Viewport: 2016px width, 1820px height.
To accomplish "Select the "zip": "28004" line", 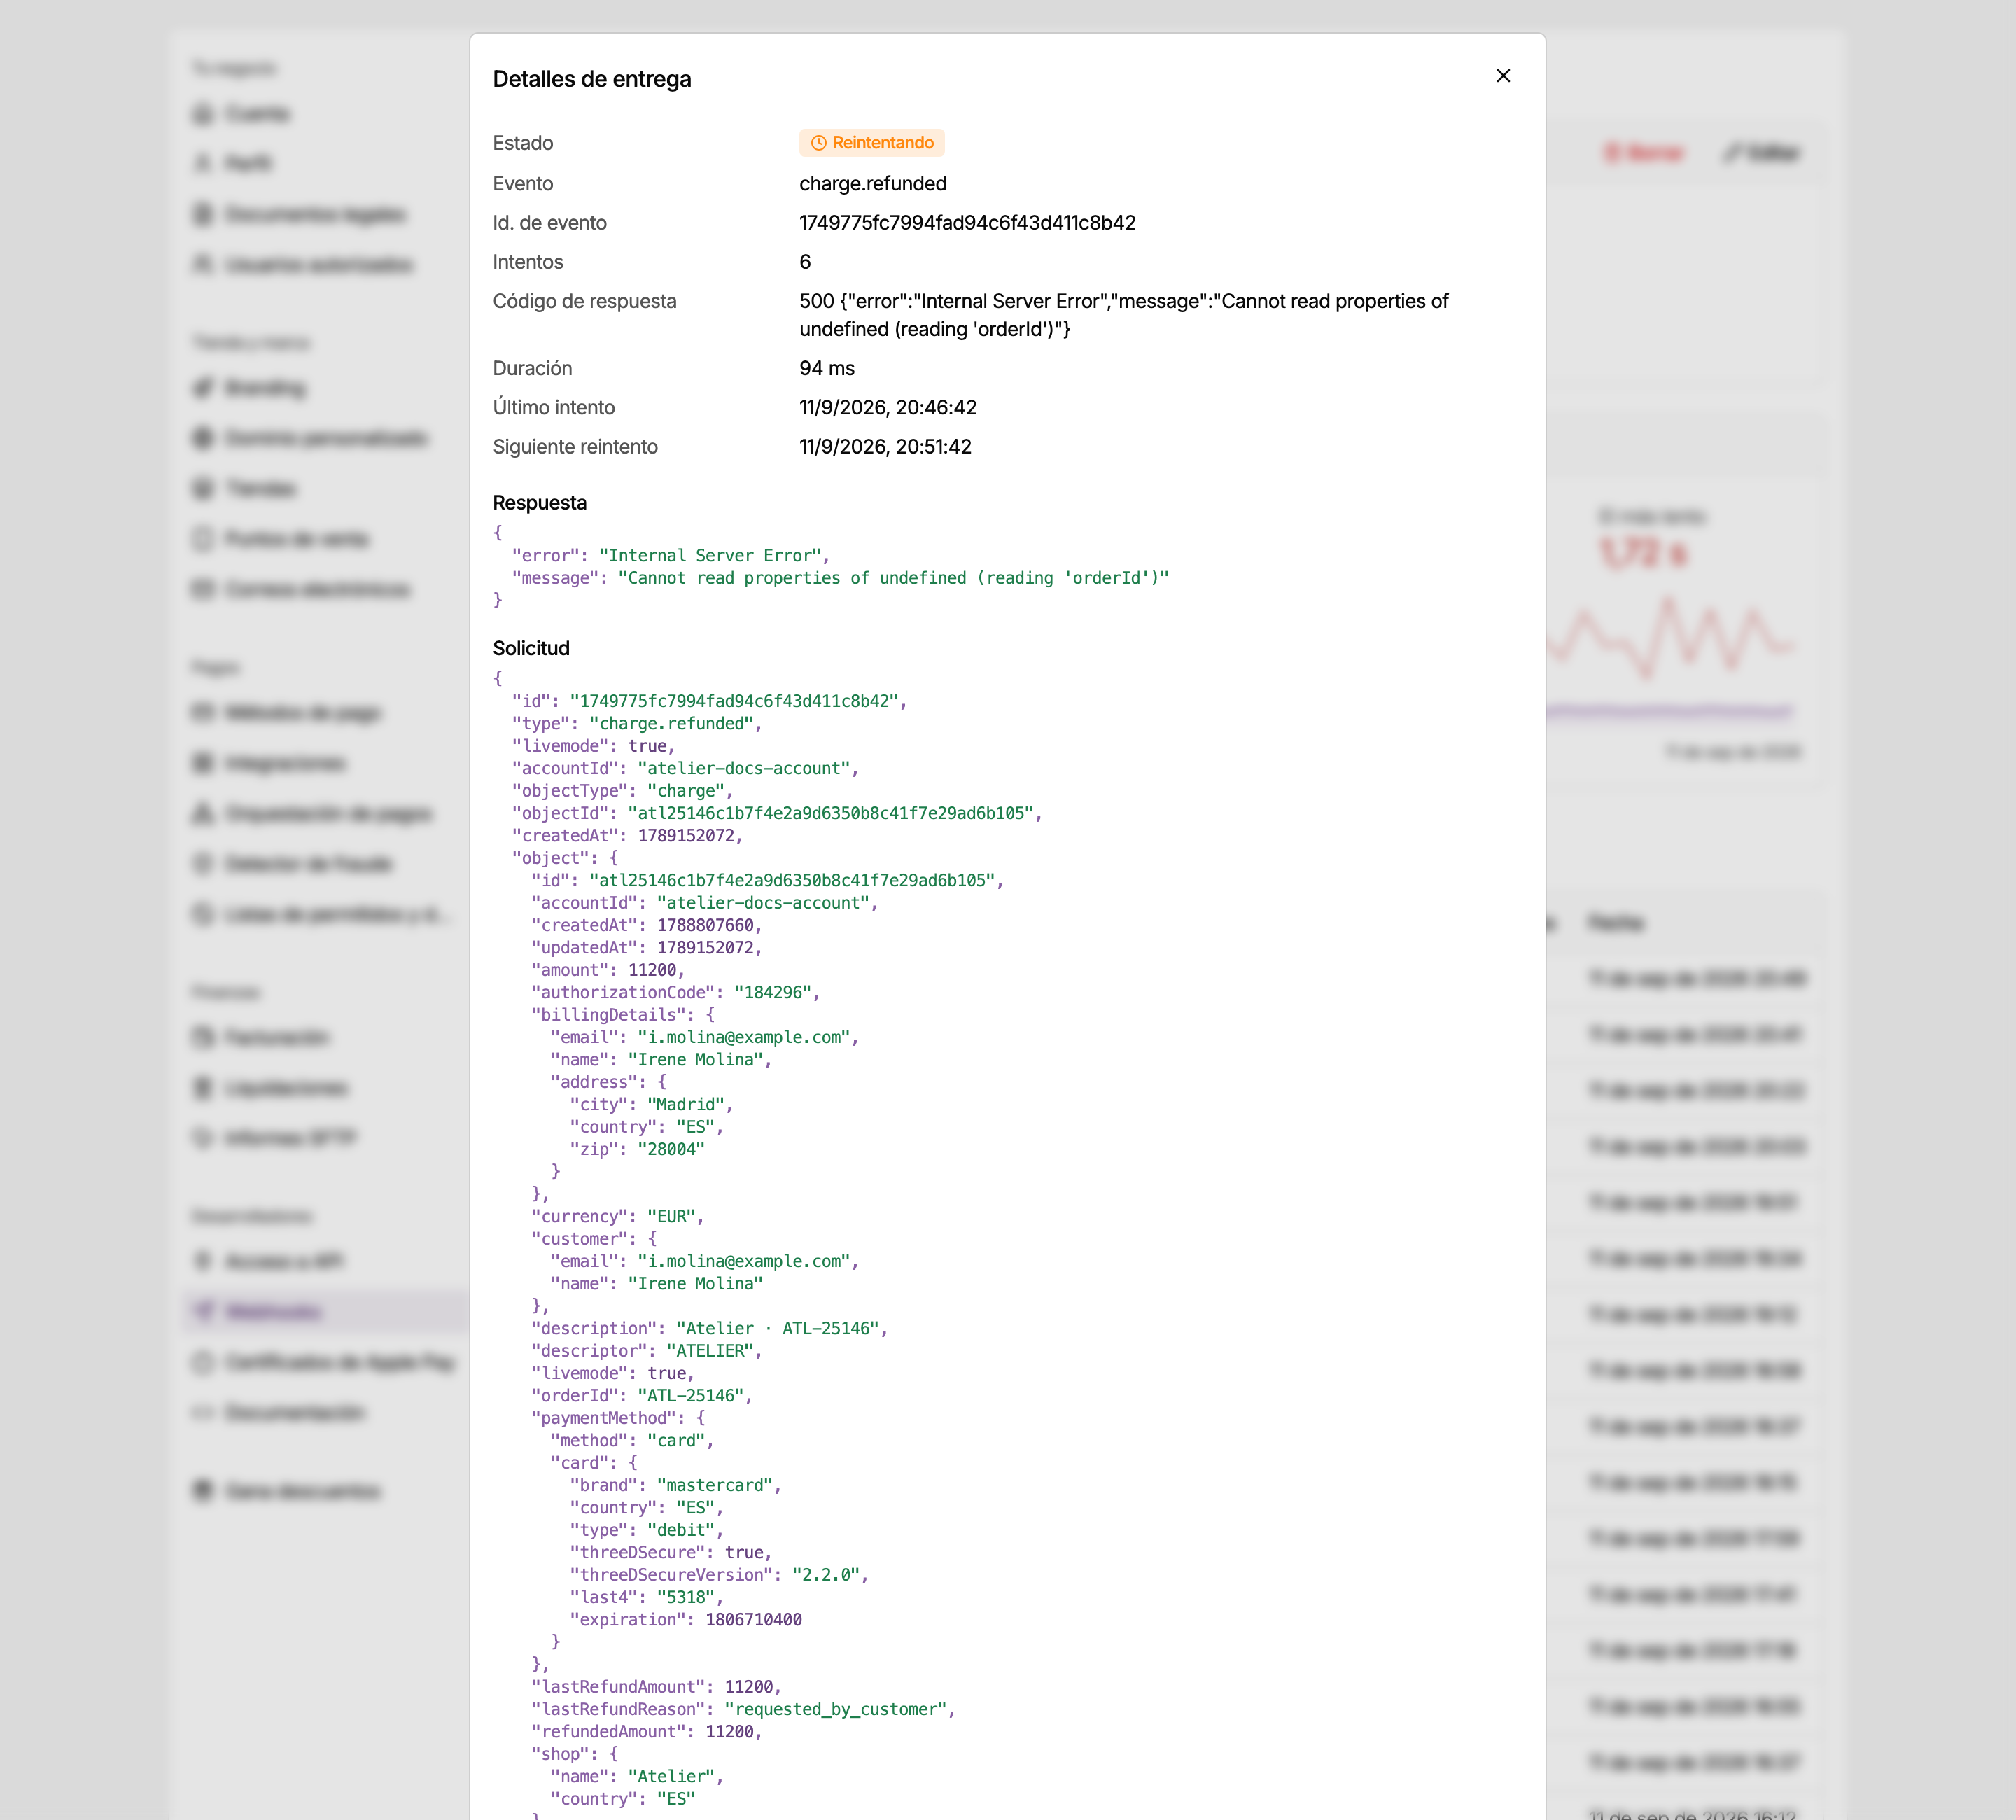I will (637, 1149).
